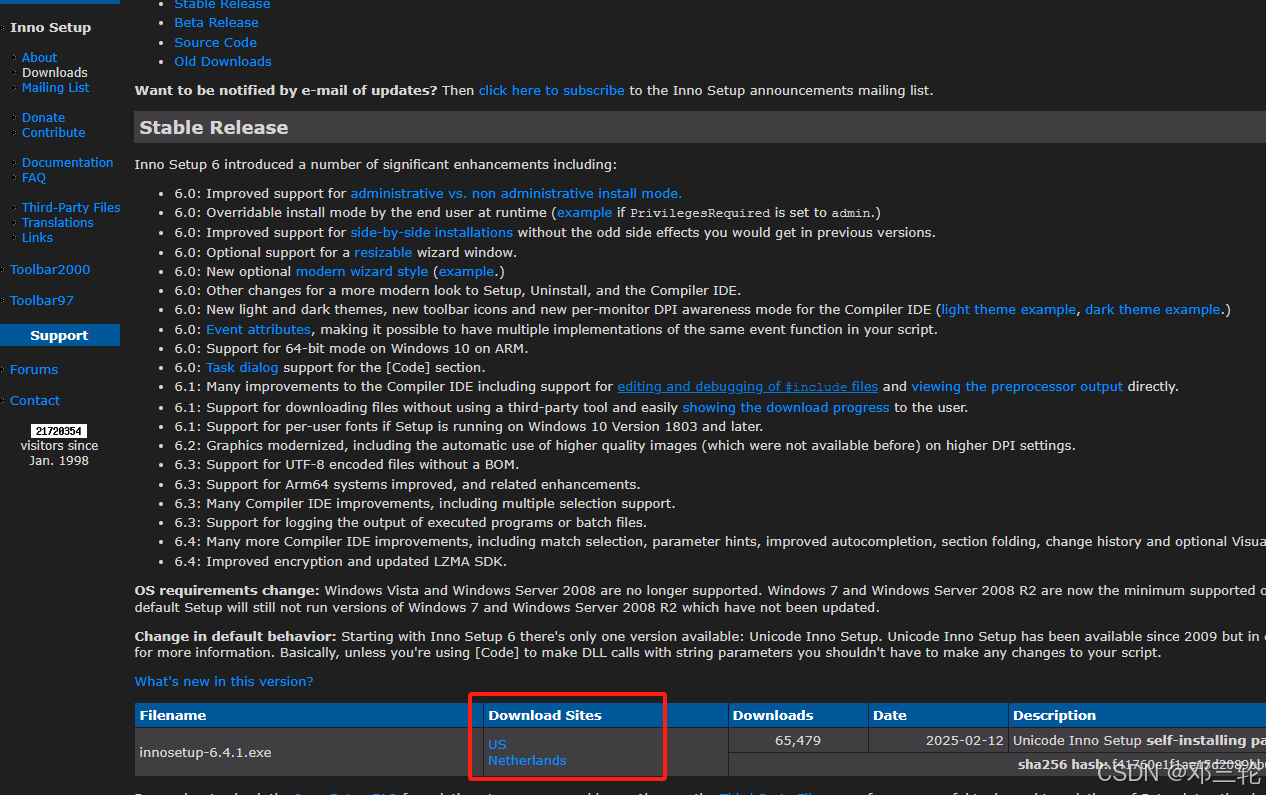Image resolution: width=1266 pixels, height=795 pixels.
Task: Open the Forums link
Action: point(34,369)
